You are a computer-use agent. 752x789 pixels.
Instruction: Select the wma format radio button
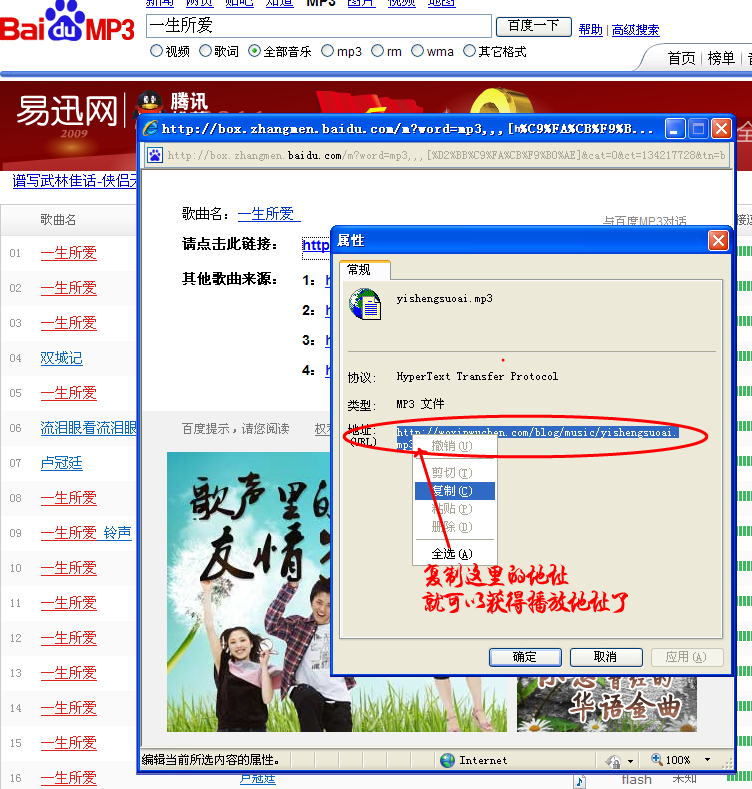(417, 51)
